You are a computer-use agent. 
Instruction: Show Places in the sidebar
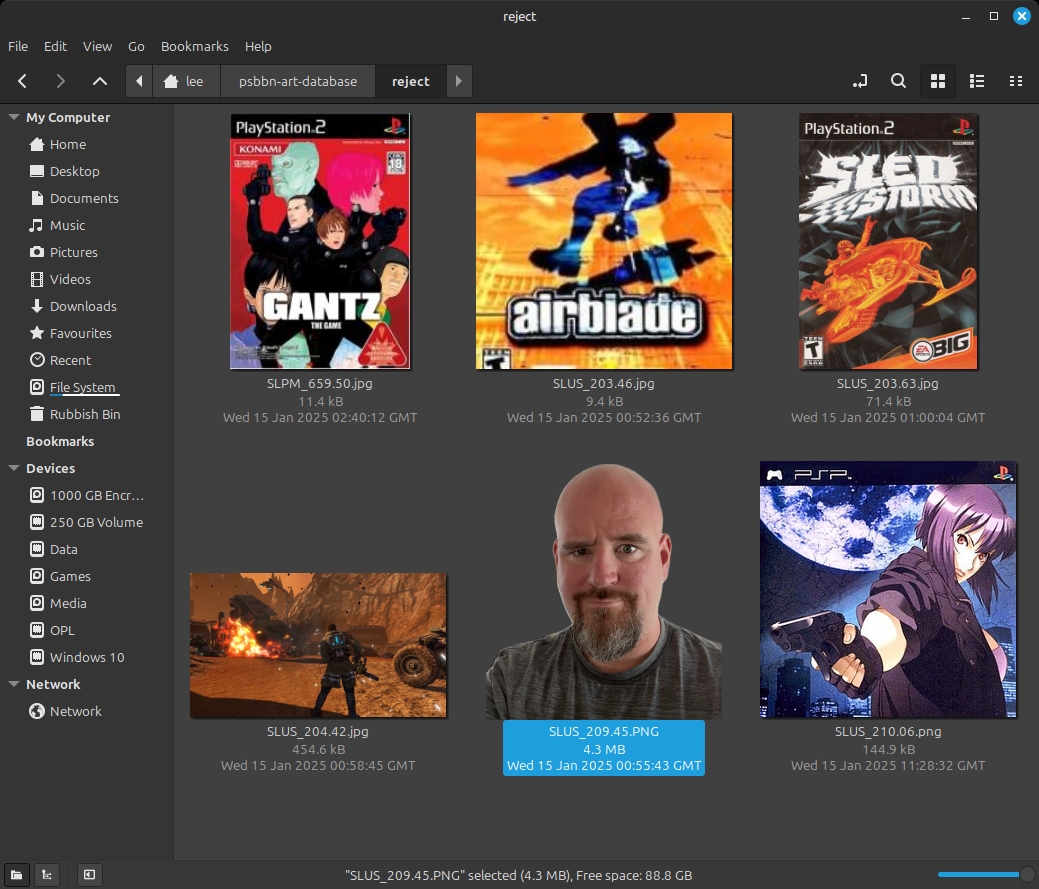[x=17, y=875]
